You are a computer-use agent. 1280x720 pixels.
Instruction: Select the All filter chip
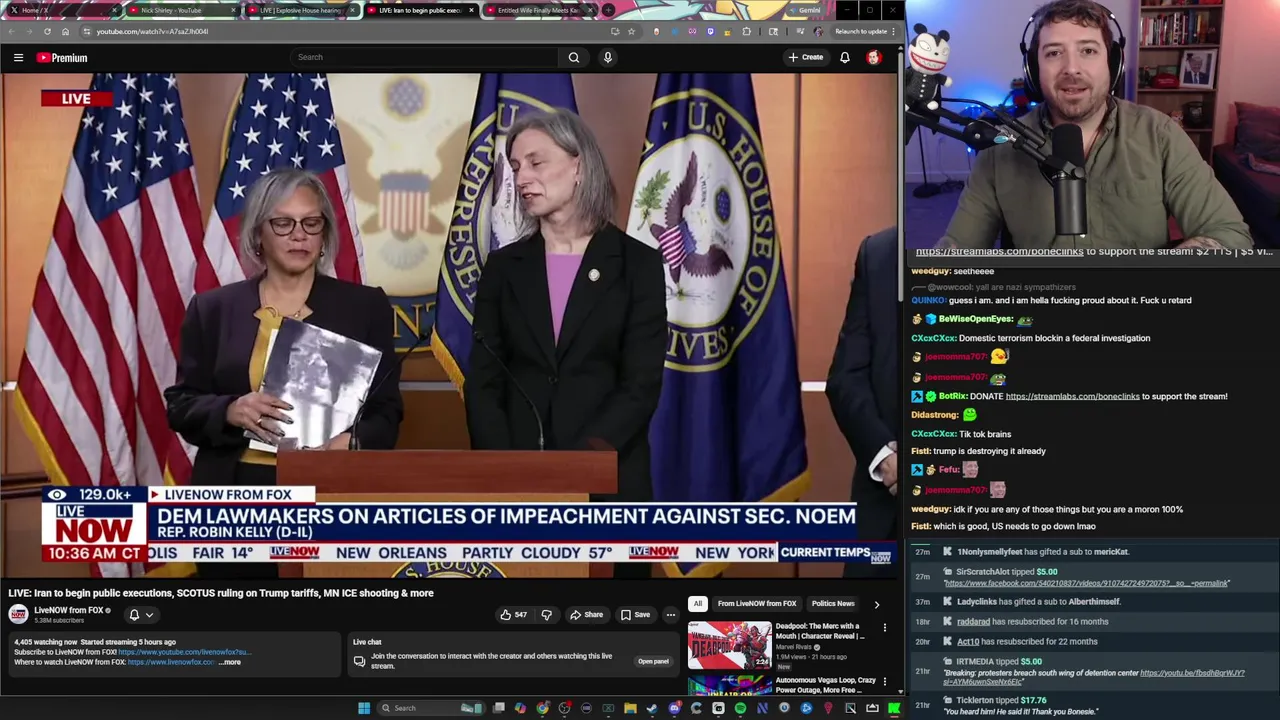point(697,604)
